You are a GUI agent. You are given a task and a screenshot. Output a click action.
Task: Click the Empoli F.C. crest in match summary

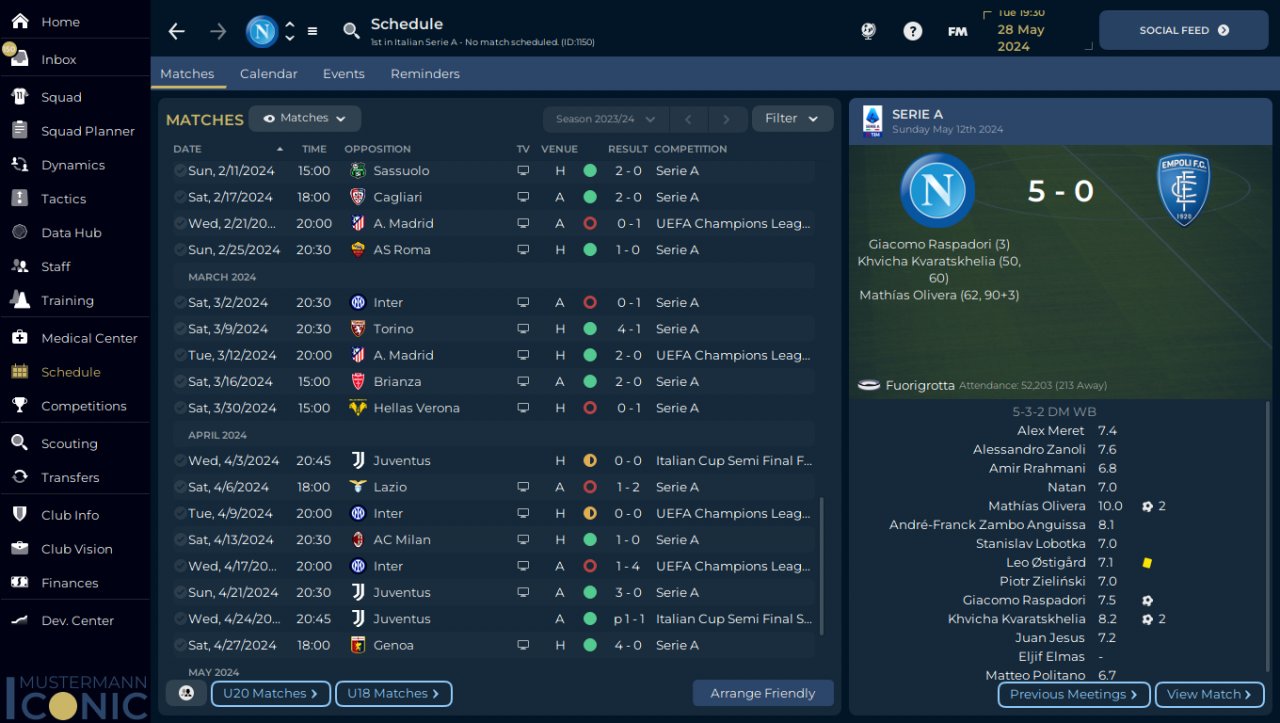tap(1183, 189)
